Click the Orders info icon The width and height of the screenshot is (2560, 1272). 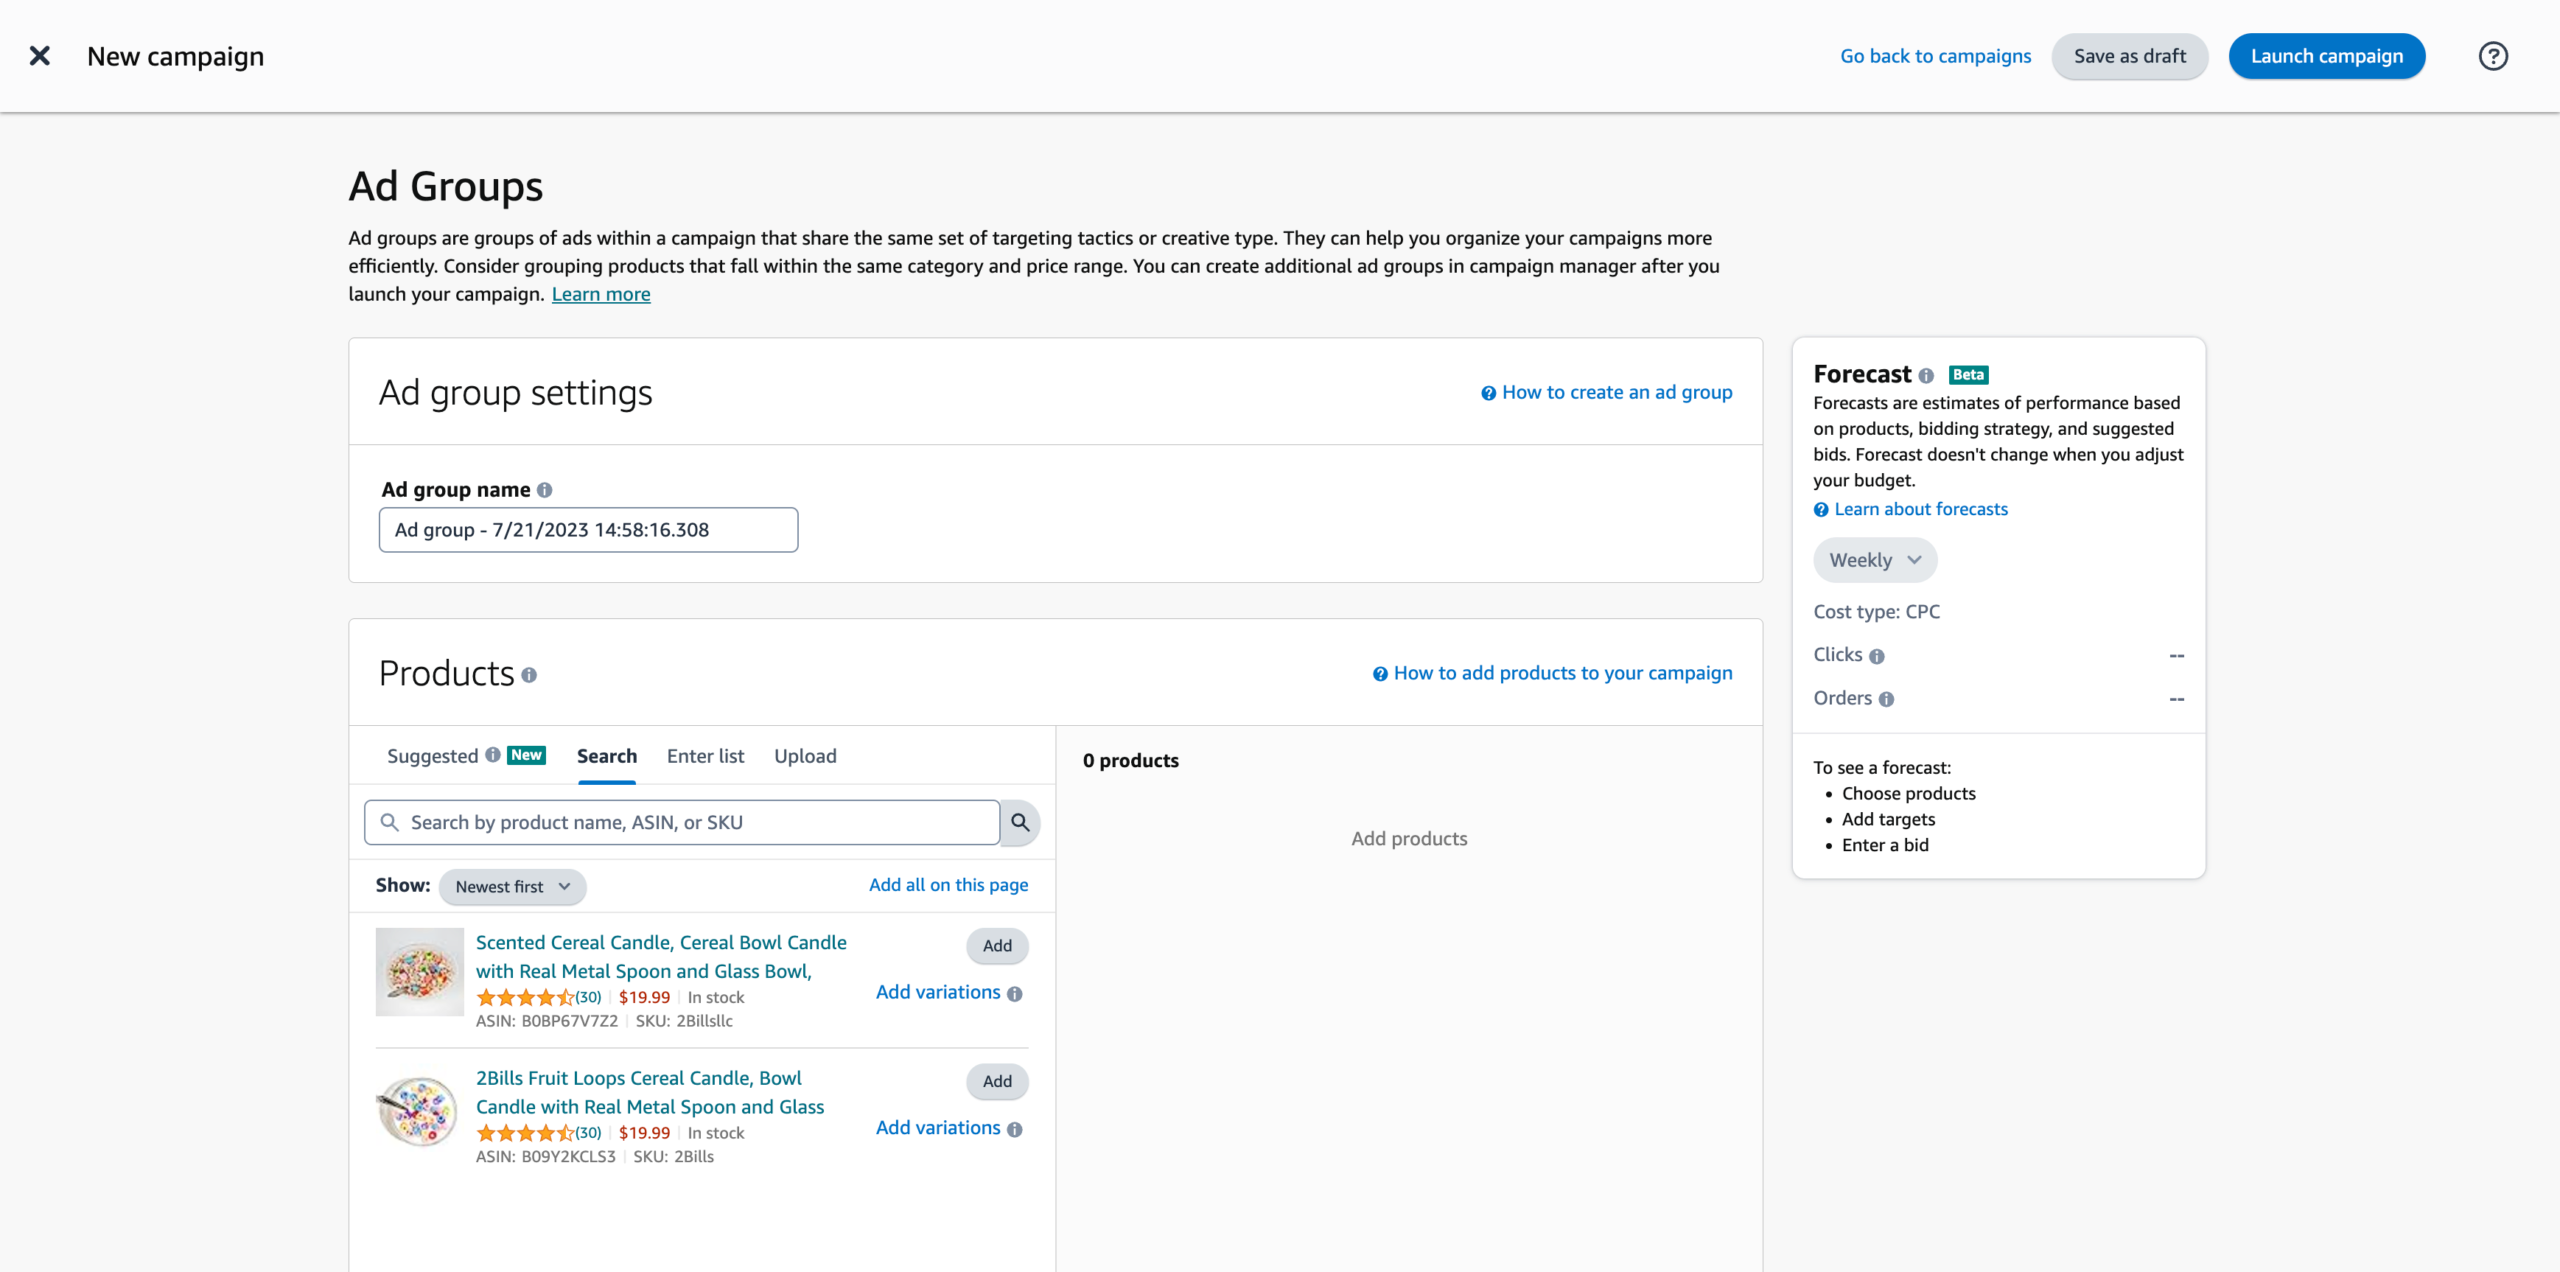1886,699
